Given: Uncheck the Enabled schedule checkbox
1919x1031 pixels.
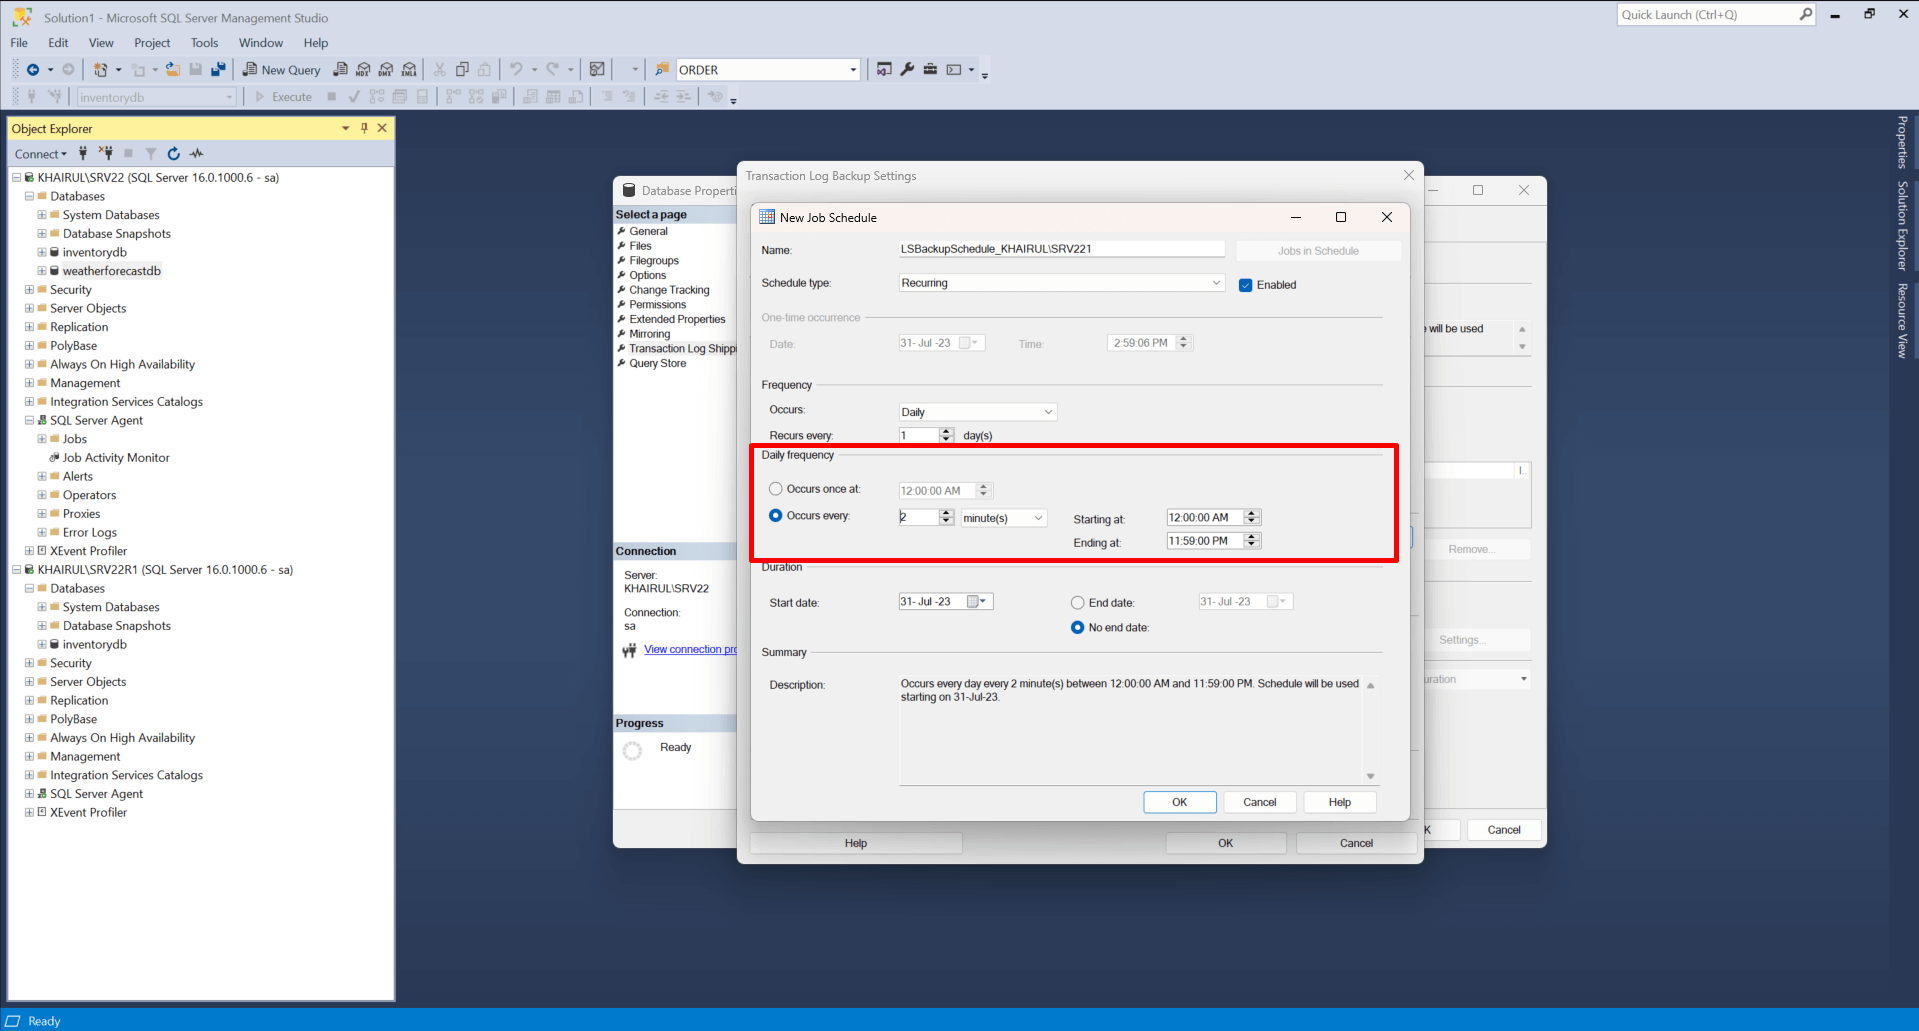Looking at the screenshot, I should pyautogui.click(x=1246, y=285).
